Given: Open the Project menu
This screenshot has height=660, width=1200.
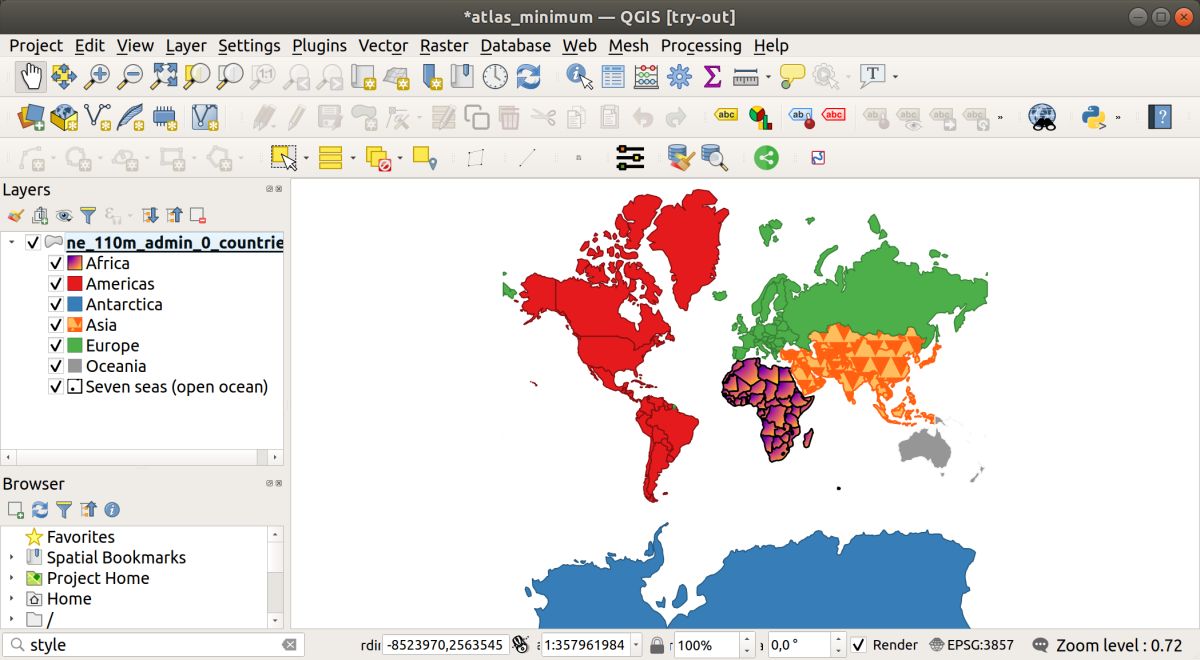Looking at the screenshot, I should pos(36,45).
